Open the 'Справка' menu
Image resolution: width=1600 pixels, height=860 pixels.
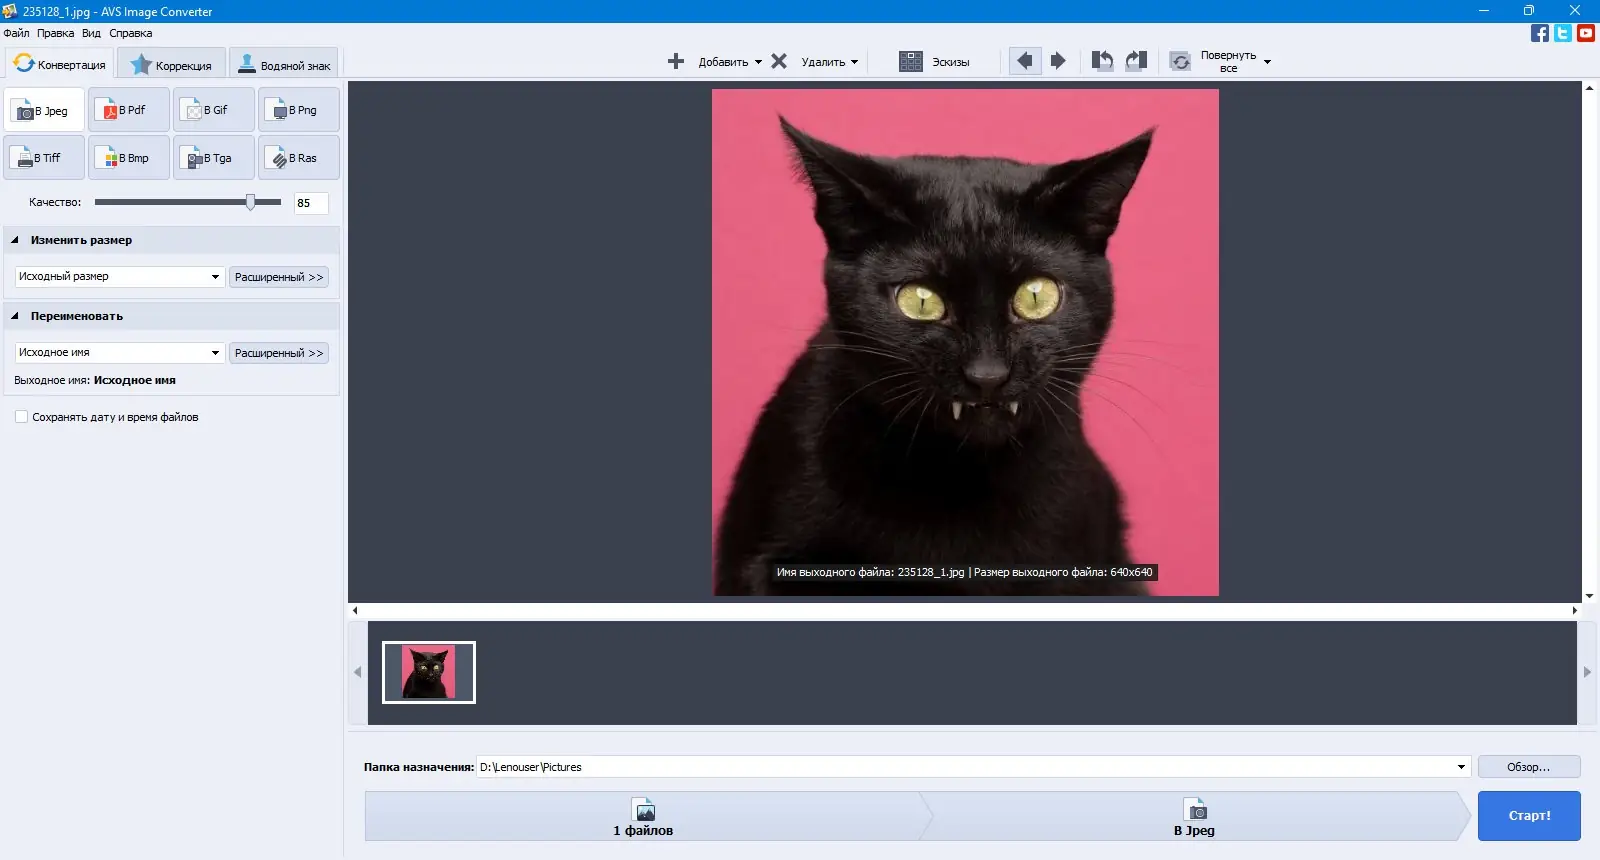[x=131, y=33]
